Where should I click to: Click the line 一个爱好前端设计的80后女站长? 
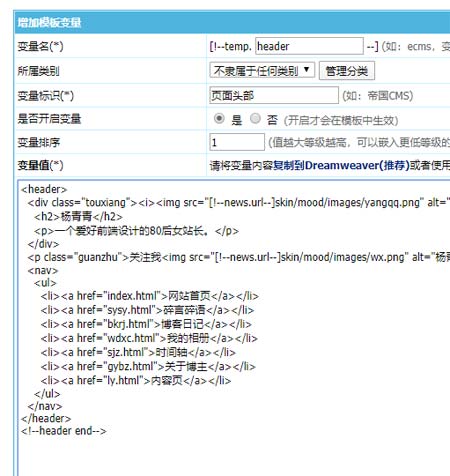click(136, 231)
